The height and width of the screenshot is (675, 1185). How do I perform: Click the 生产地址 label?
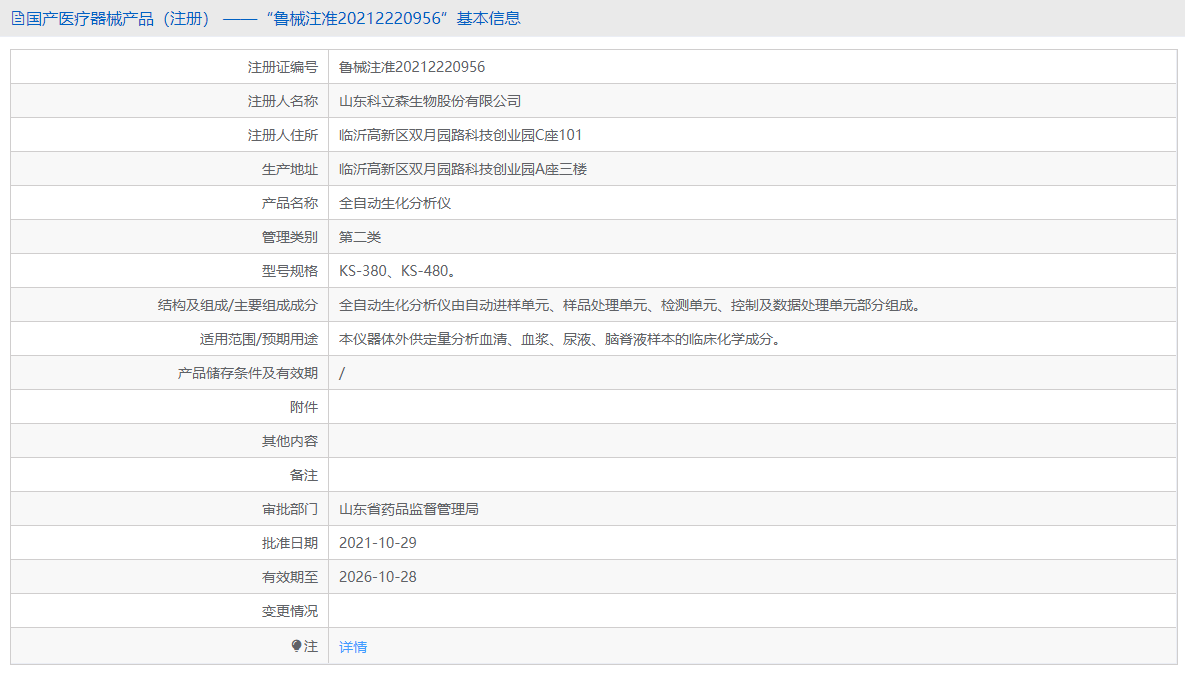(x=289, y=169)
